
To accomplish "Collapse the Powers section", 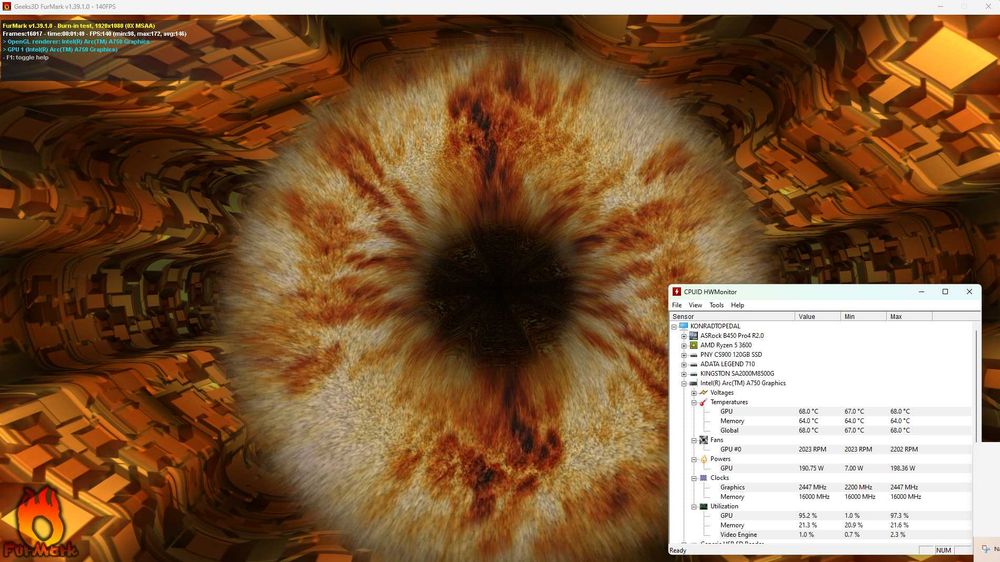I will click(x=694, y=460).
